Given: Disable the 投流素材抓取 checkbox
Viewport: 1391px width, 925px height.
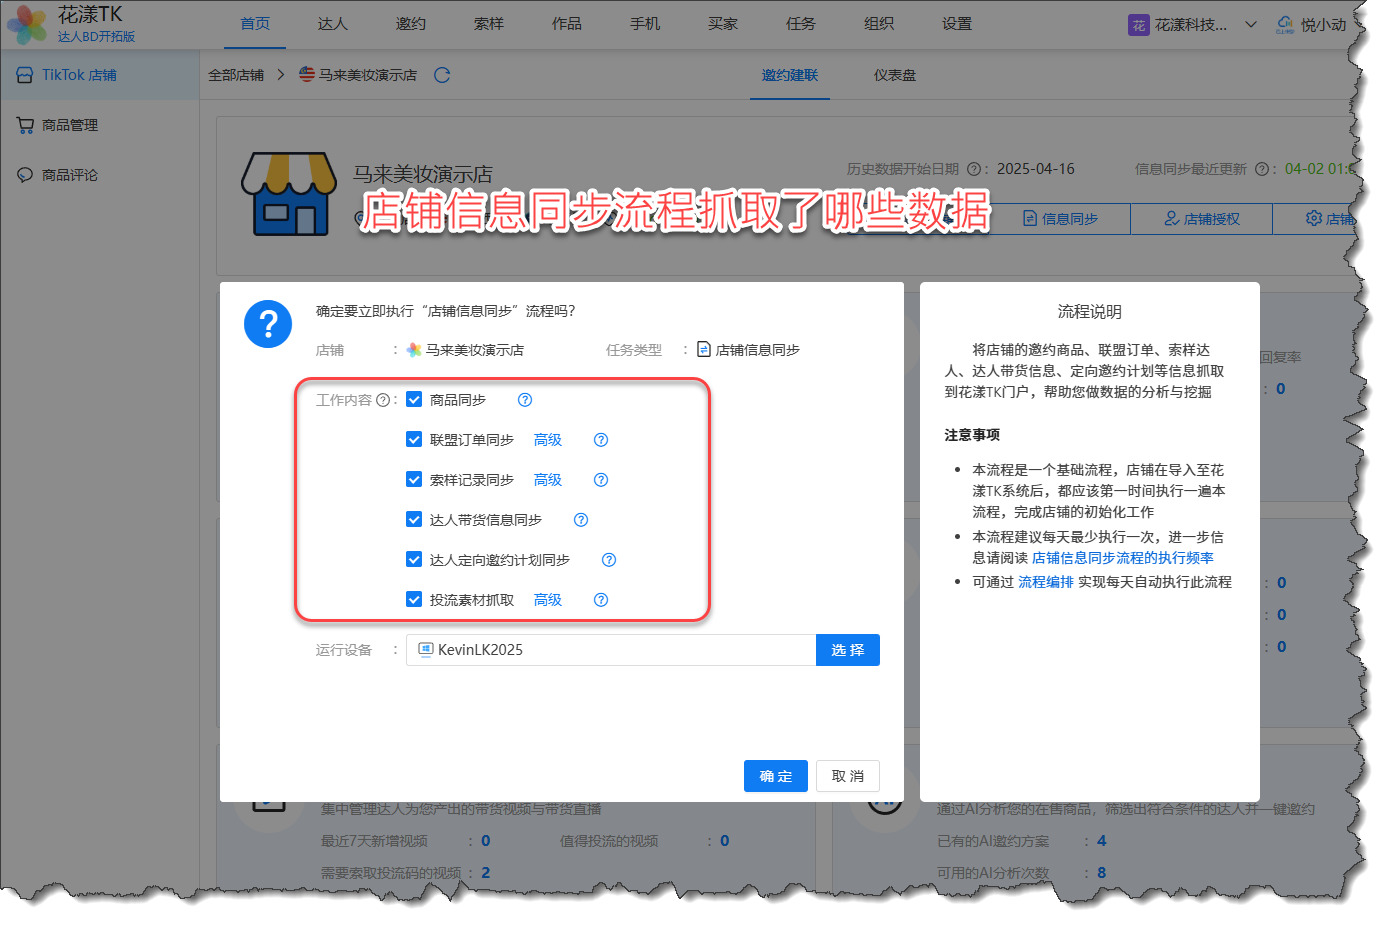Looking at the screenshot, I should (x=414, y=600).
